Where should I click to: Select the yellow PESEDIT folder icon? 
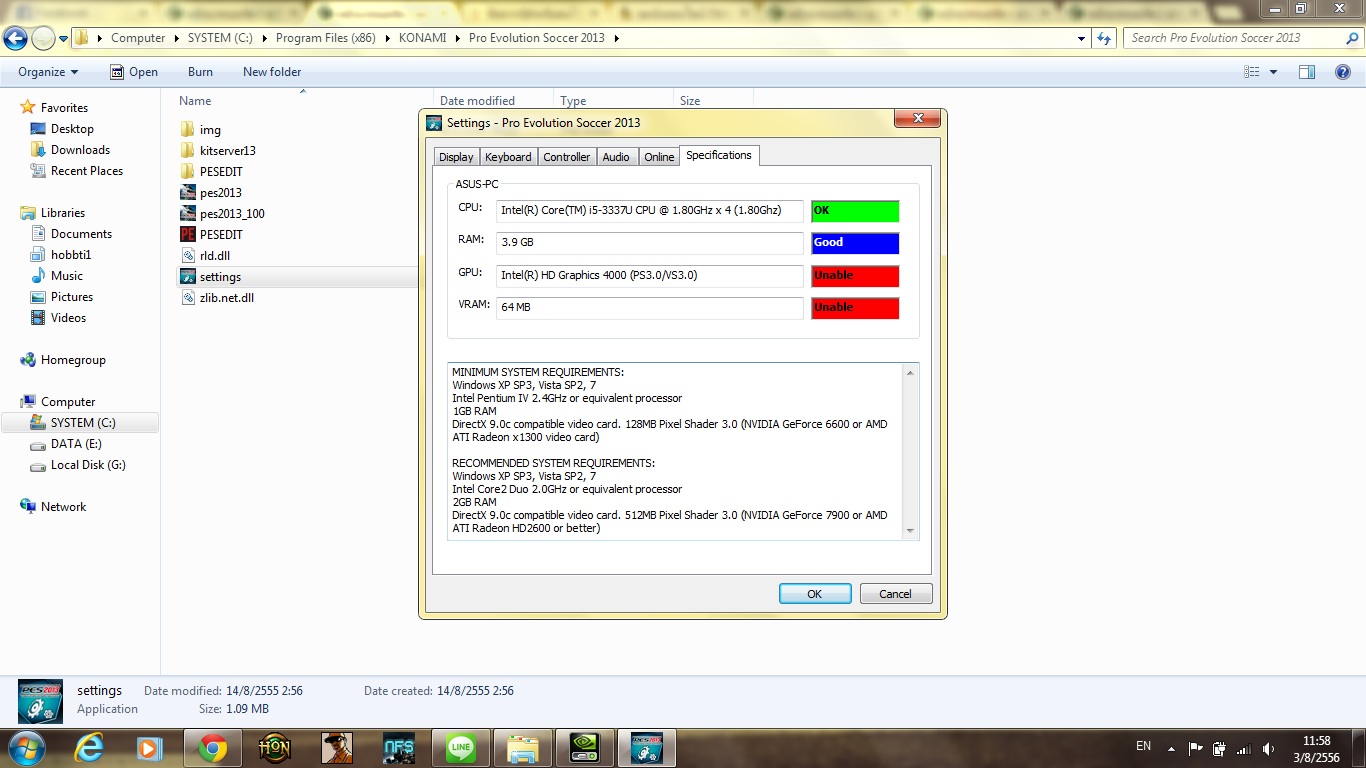tap(187, 172)
